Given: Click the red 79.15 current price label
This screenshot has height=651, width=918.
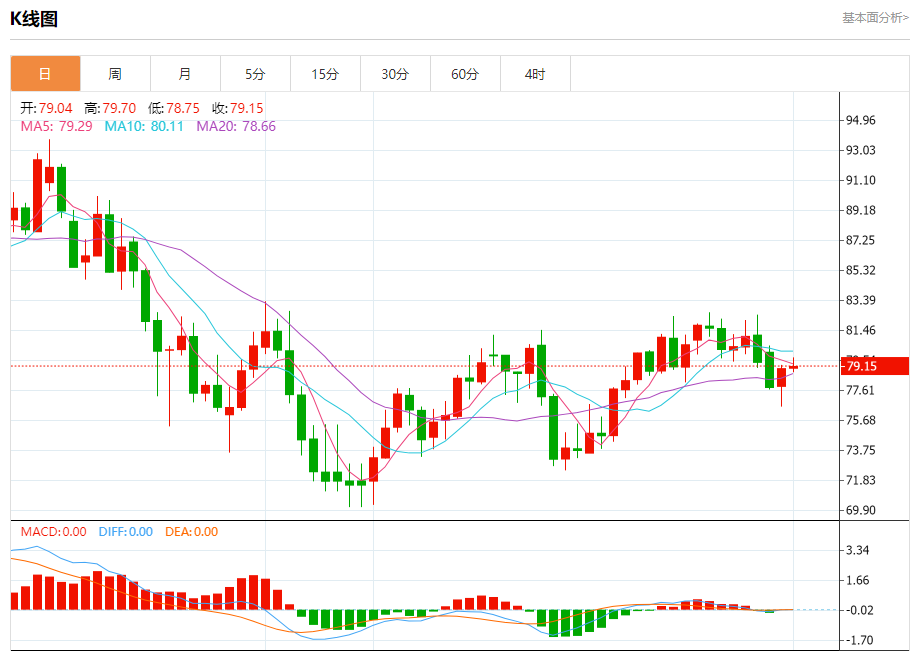Looking at the screenshot, I should click(x=875, y=366).
